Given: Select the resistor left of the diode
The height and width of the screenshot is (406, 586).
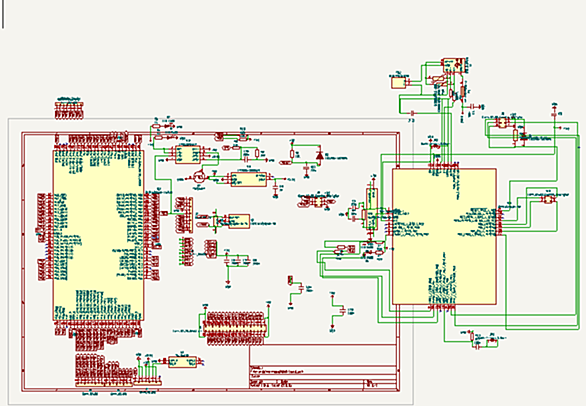Looking at the screenshot, I should 292,154.
